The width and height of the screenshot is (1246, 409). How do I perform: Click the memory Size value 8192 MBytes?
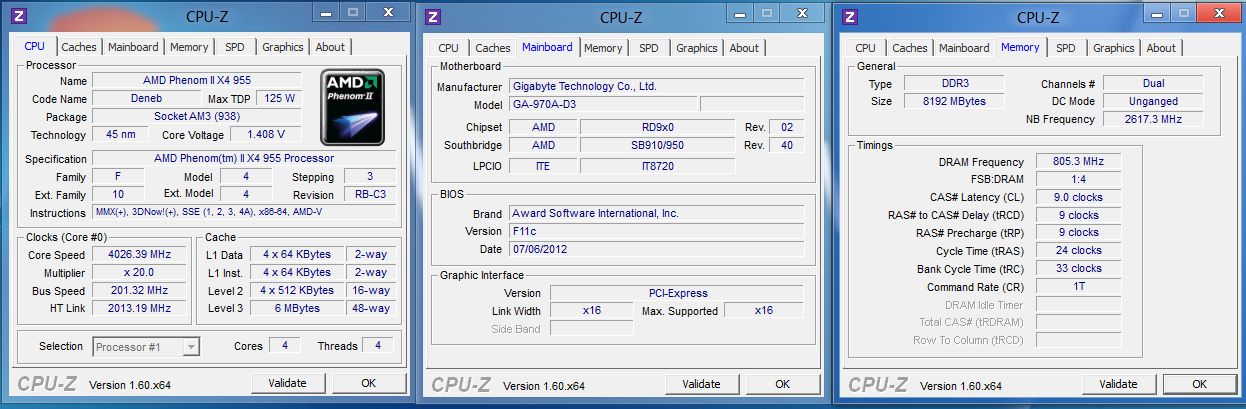956,101
